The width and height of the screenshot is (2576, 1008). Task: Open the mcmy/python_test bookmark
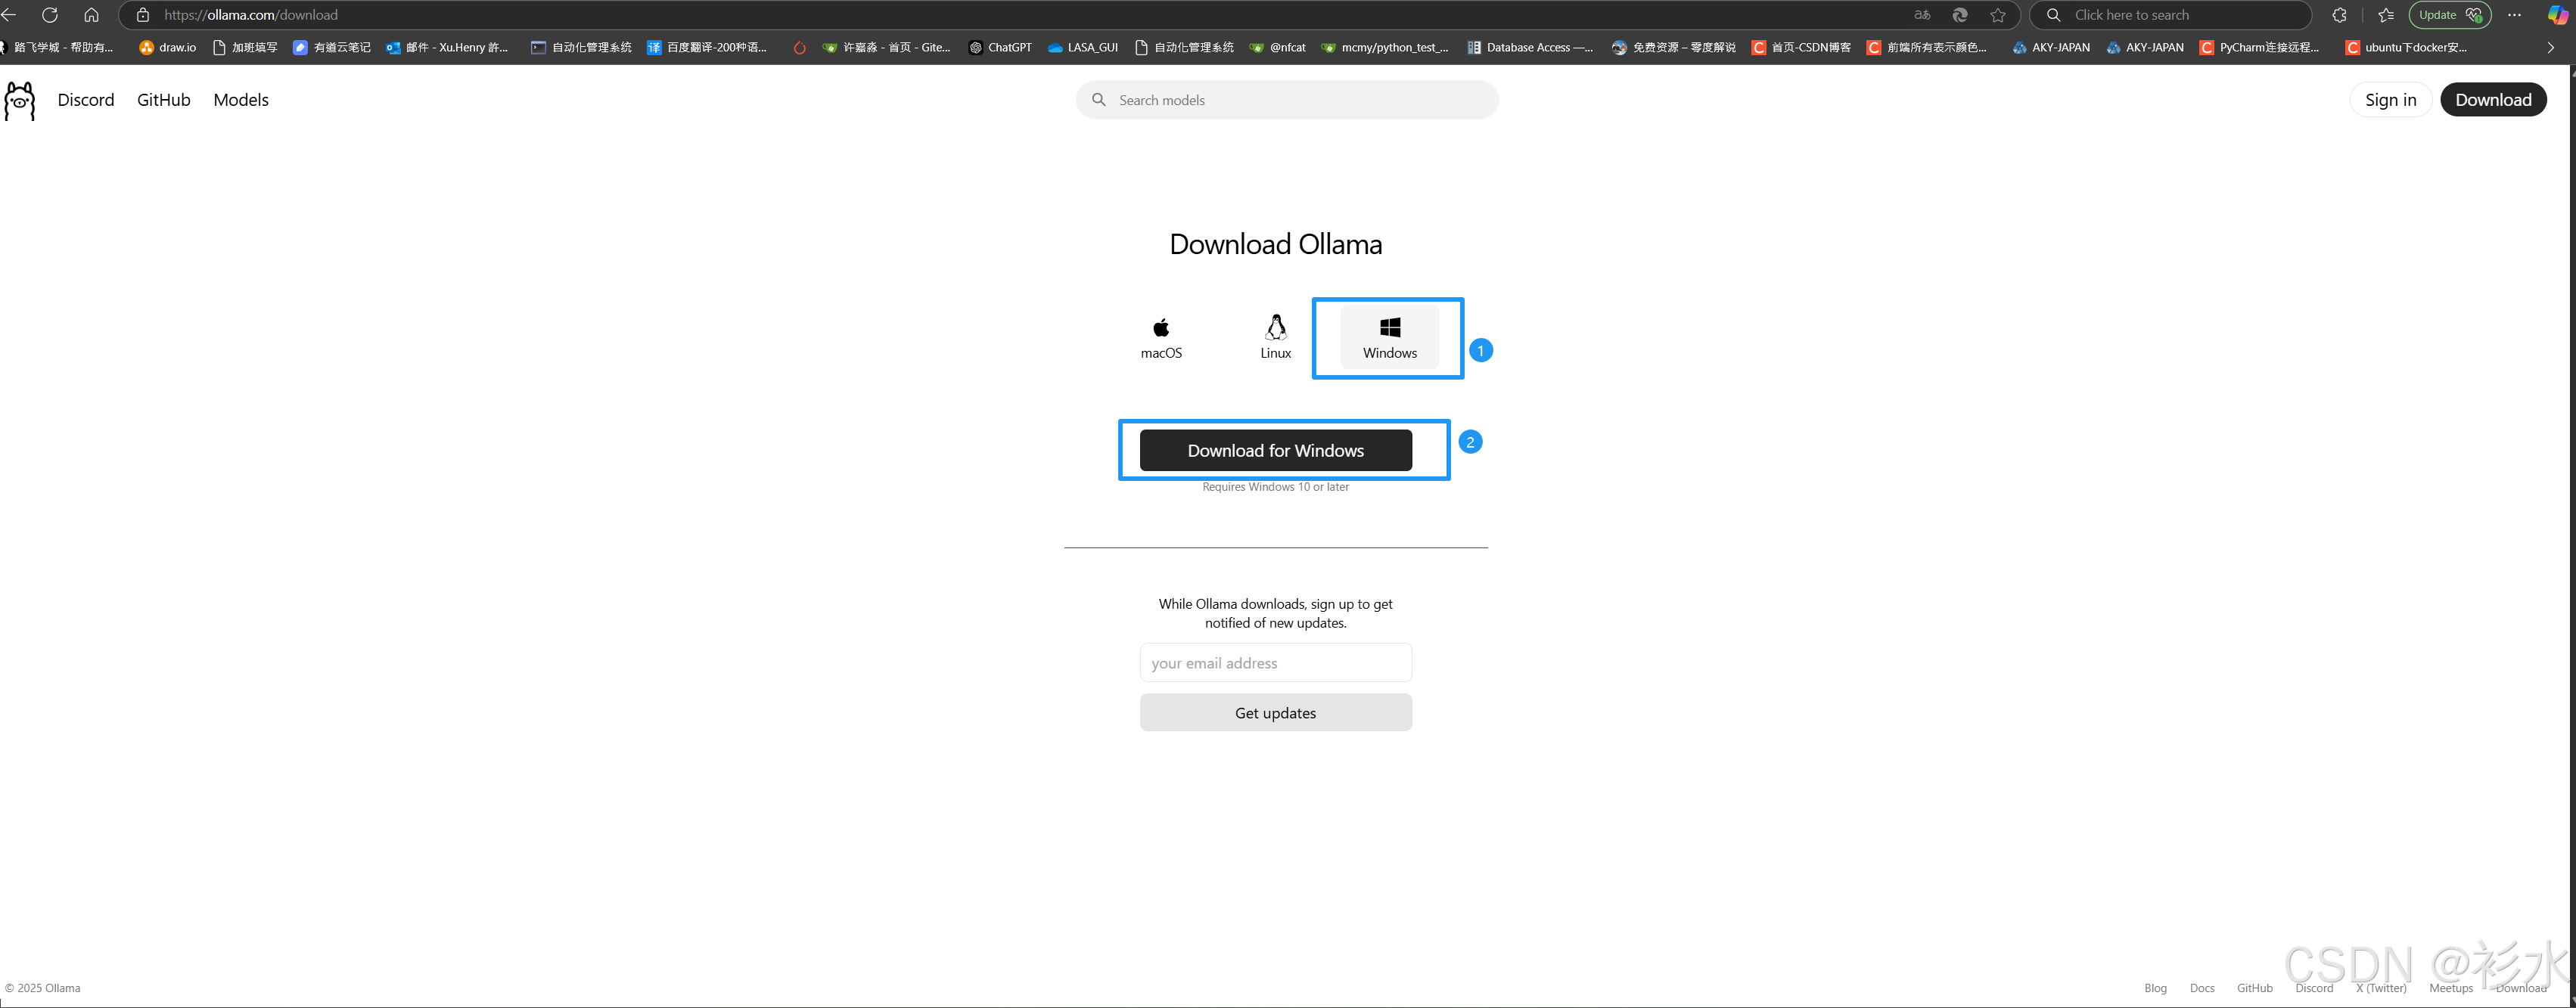(1384, 47)
